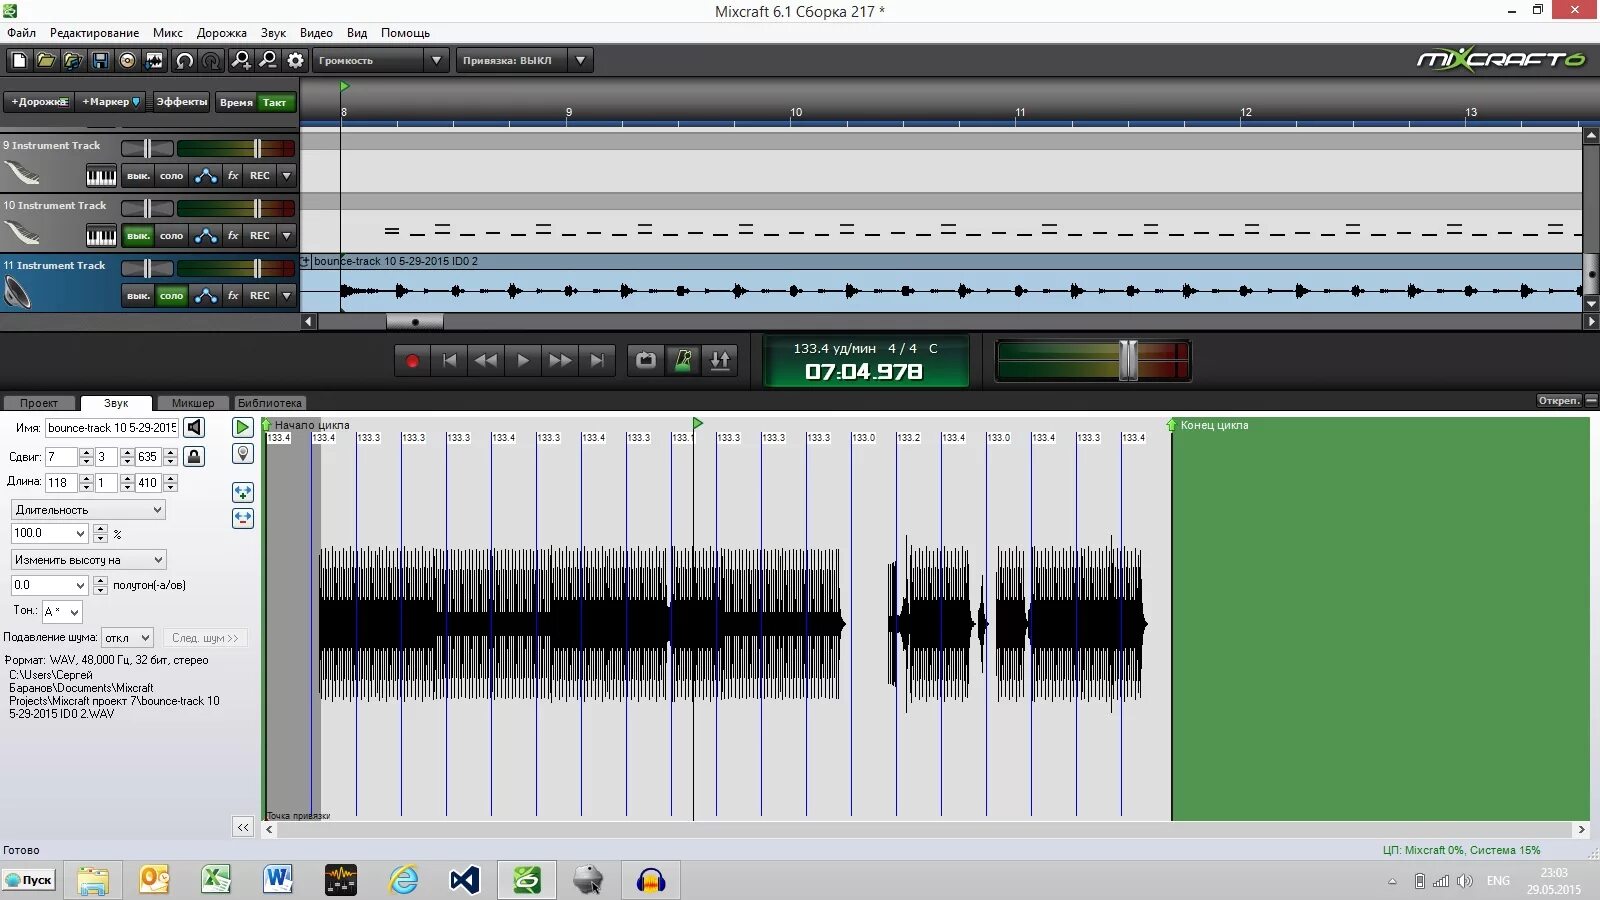This screenshot has height=900, width=1600.
Task: Click the Эффекты button
Action: click(182, 102)
